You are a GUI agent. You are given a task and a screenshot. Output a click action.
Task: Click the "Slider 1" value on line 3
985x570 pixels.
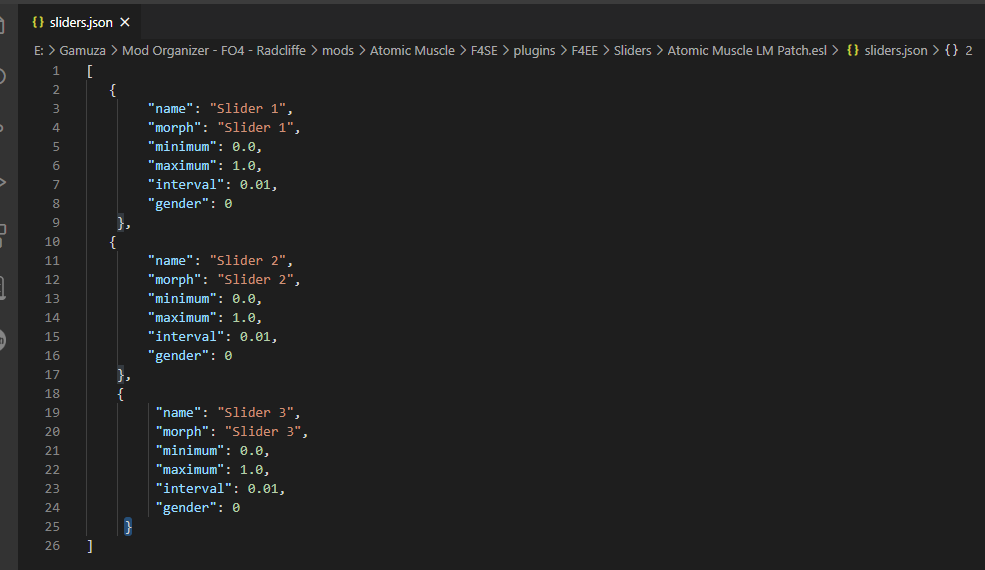tap(248, 109)
